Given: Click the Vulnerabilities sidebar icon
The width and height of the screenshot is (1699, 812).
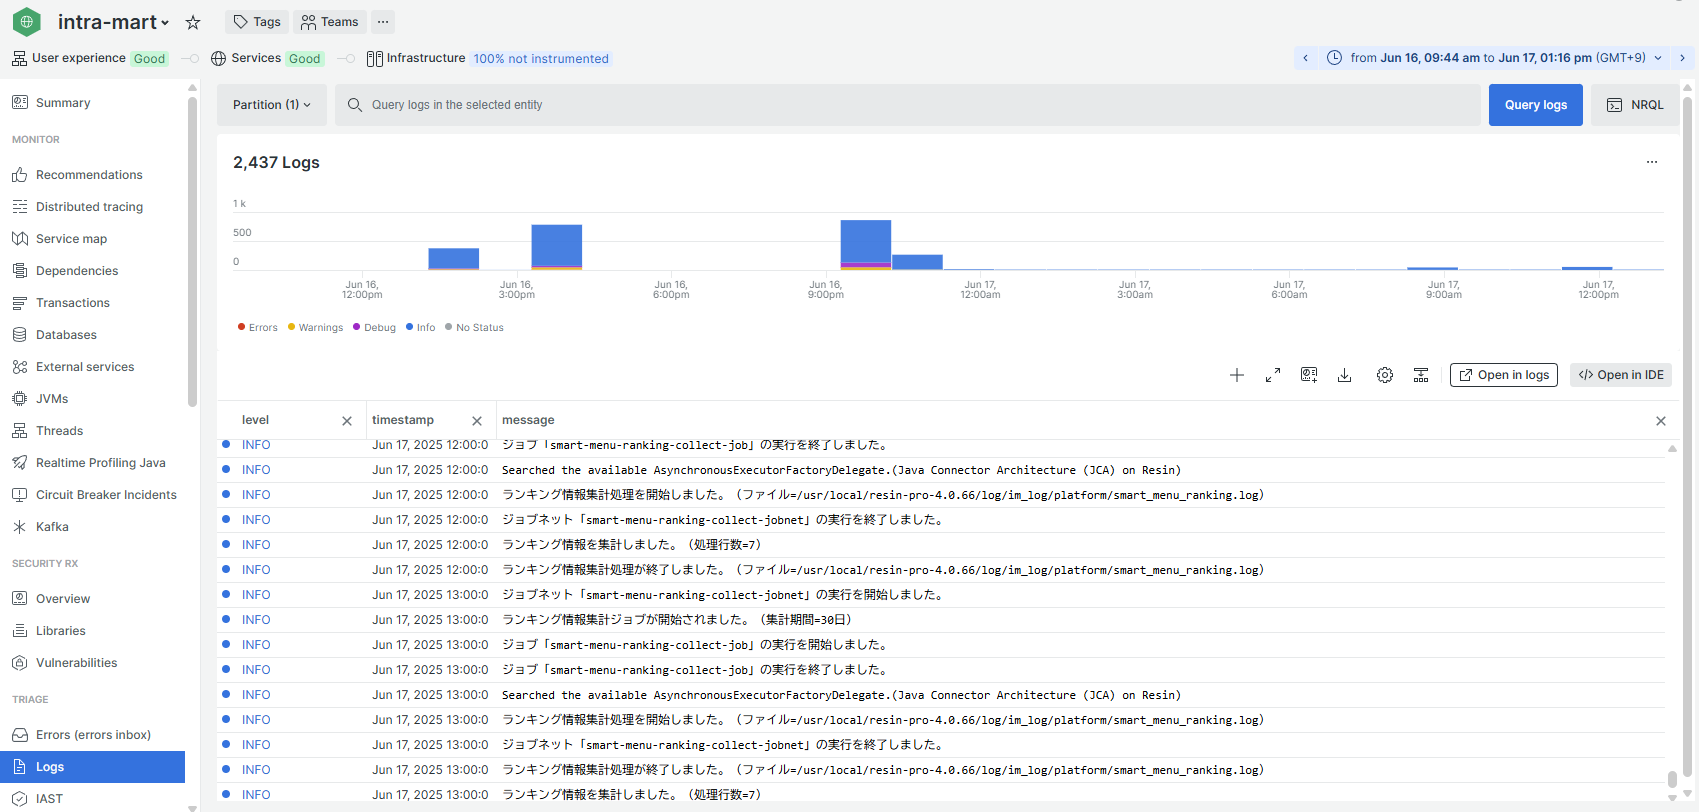Looking at the screenshot, I should 19,663.
